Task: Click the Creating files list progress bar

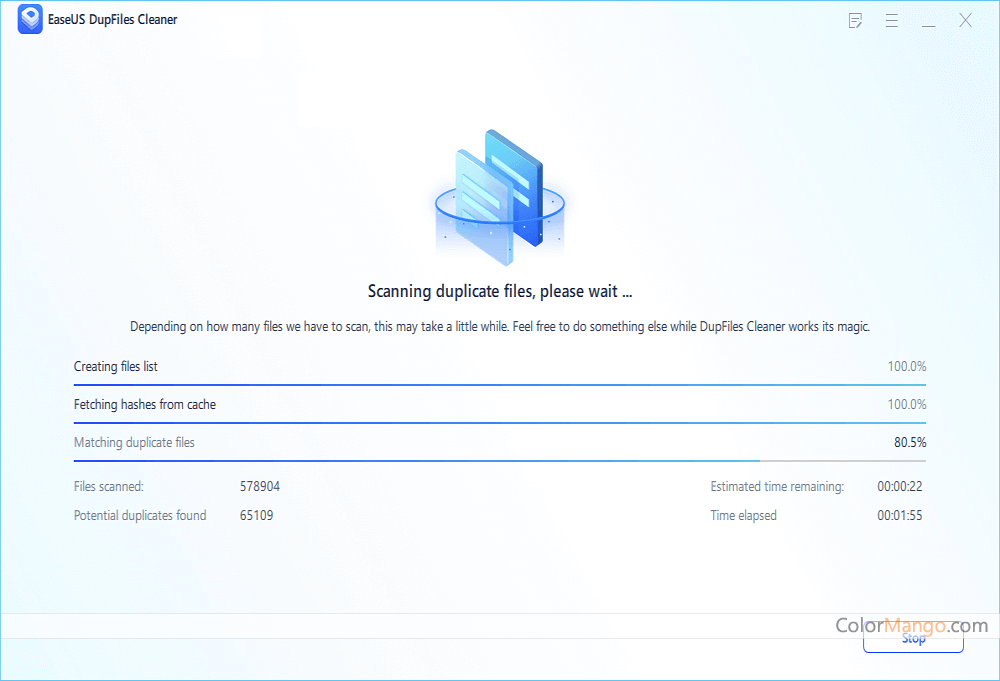Action: (499, 385)
